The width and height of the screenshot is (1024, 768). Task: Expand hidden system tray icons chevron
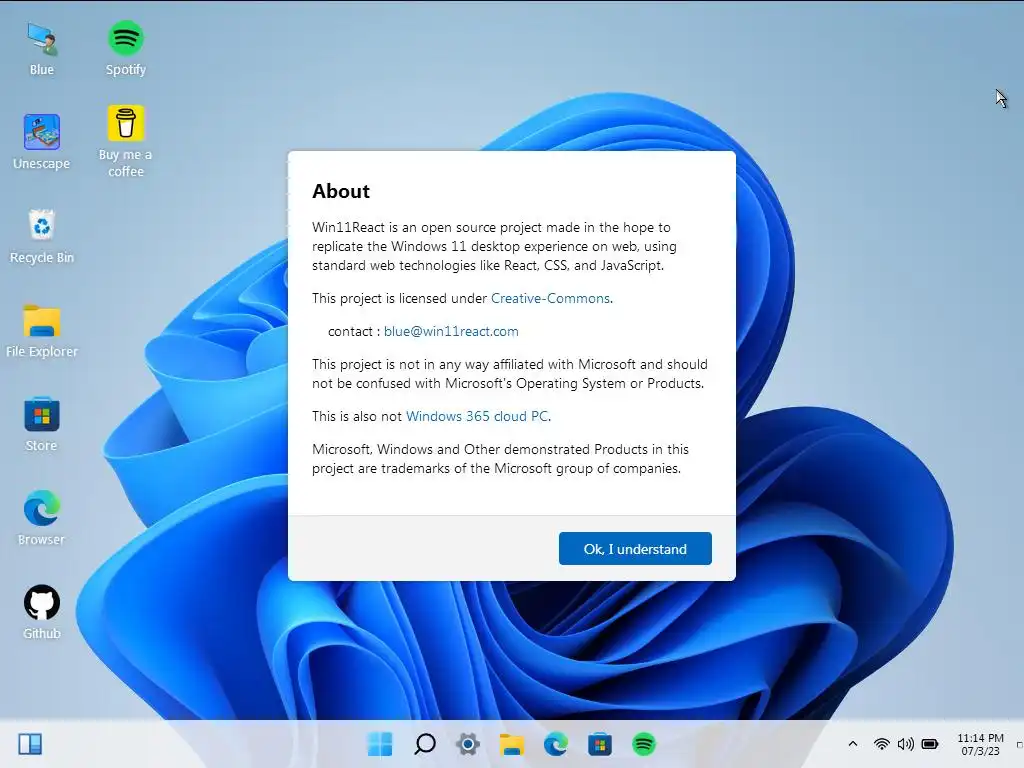pyautogui.click(x=853, y=744)
